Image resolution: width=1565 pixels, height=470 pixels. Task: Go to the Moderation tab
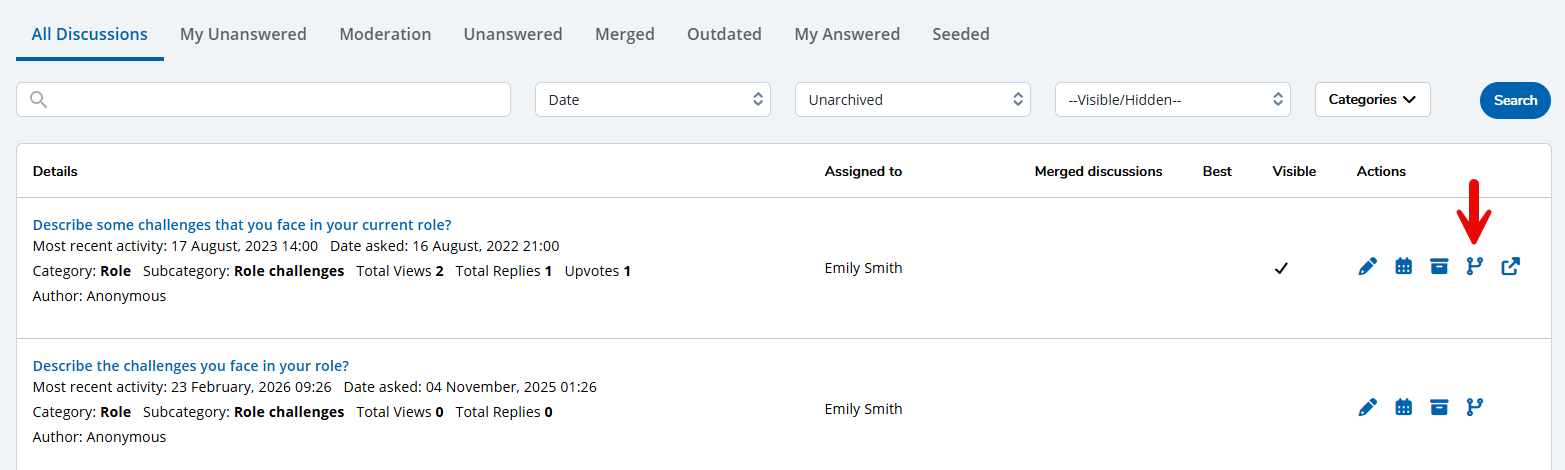385,34
